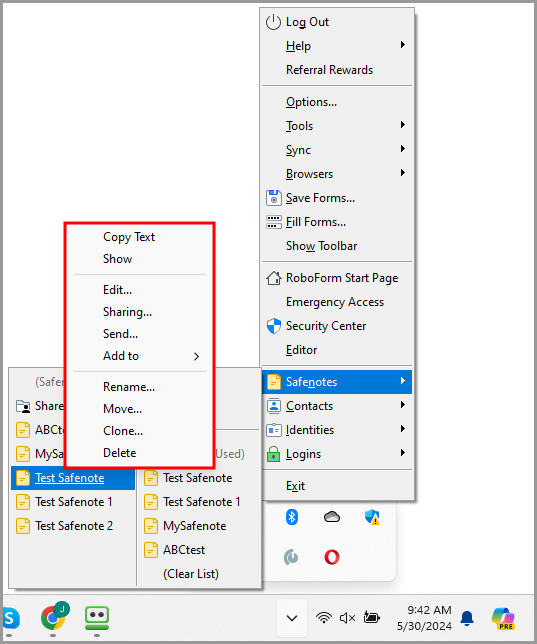Open RoboForm green robot taskbar icon

pos(97,618)
